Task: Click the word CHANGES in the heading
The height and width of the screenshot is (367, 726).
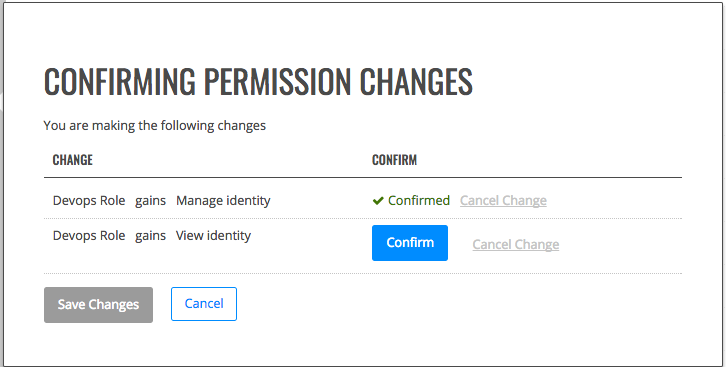Action: pyautogui.click(x=416, y=81)
